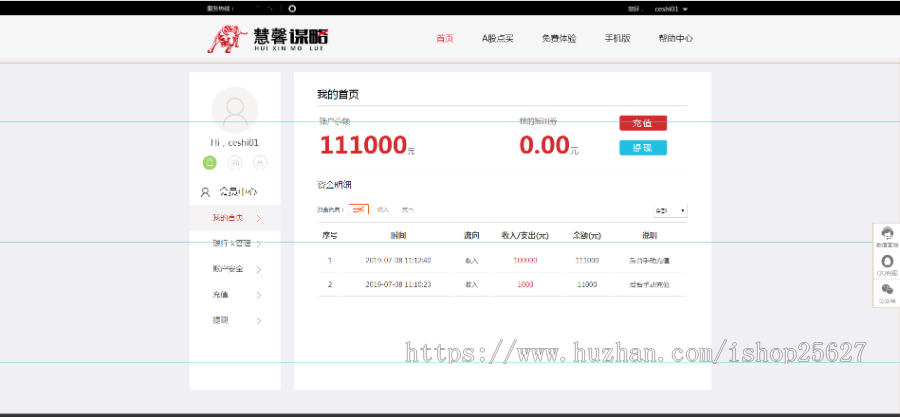This screenshot has width=900, height=417.
Task: Open the QQ support widget
Action: [887, 265]
